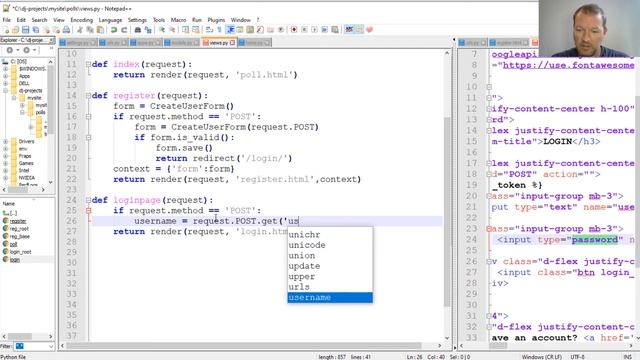Open the Filter dropdown arrow

[x=51, y=346]
